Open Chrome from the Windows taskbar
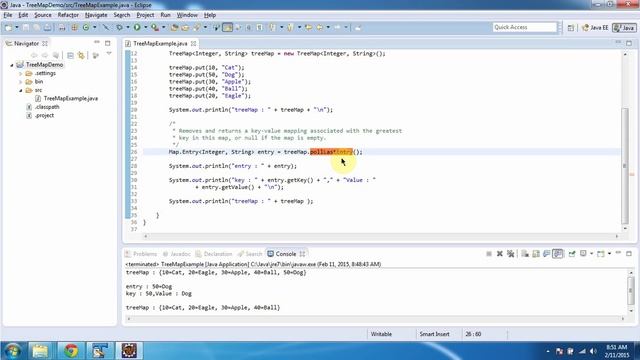This screenshot has width=640, height=360. click(x=71, y=351)
